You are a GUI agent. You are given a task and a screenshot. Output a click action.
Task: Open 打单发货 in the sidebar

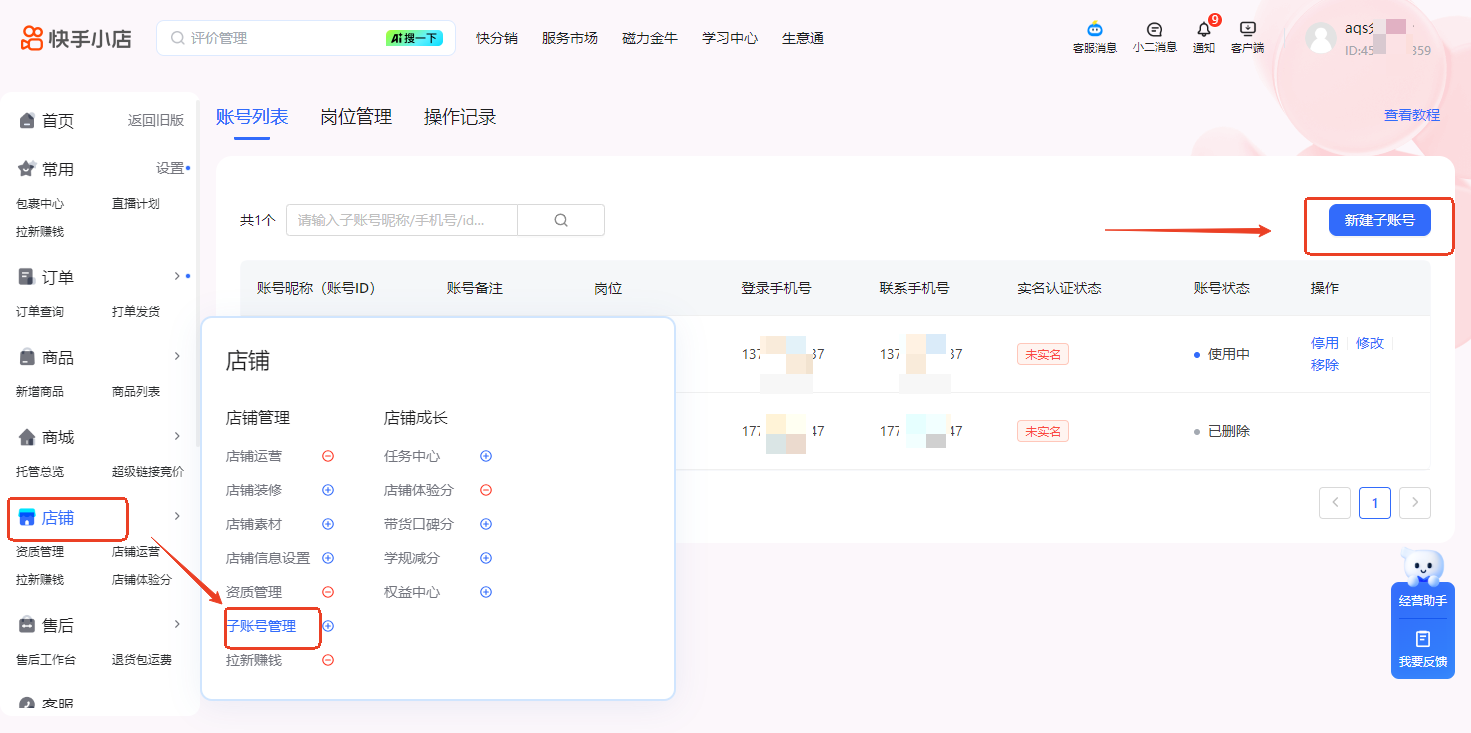coord(136,312)
